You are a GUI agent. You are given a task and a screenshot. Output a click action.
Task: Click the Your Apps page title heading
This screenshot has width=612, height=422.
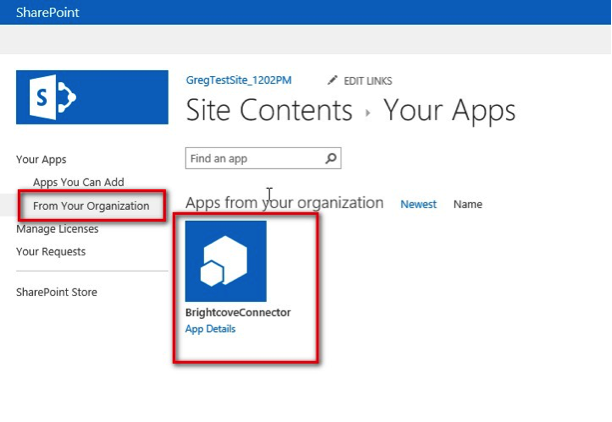(x=449, y=110)
